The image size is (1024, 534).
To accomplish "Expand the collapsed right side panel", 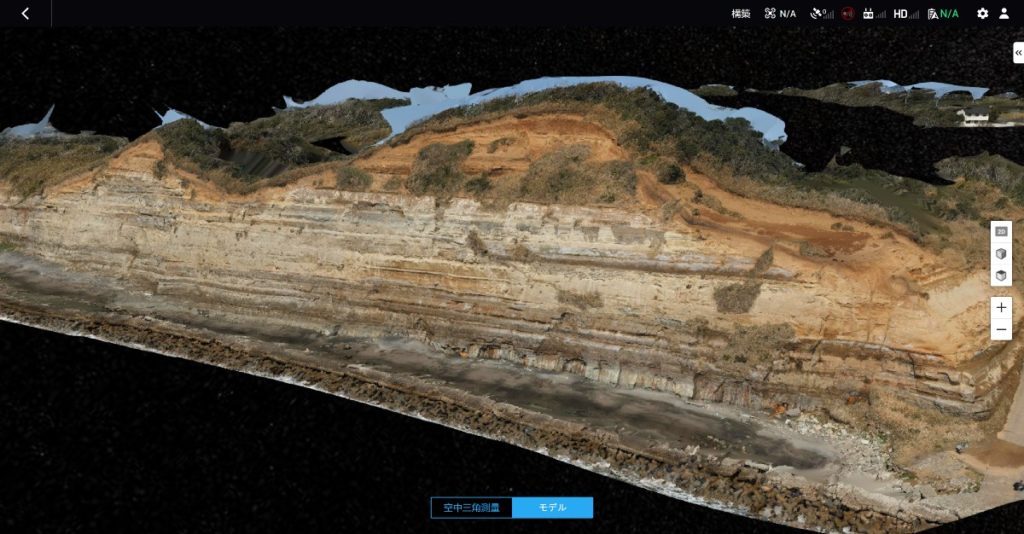I will (1018, 53).
